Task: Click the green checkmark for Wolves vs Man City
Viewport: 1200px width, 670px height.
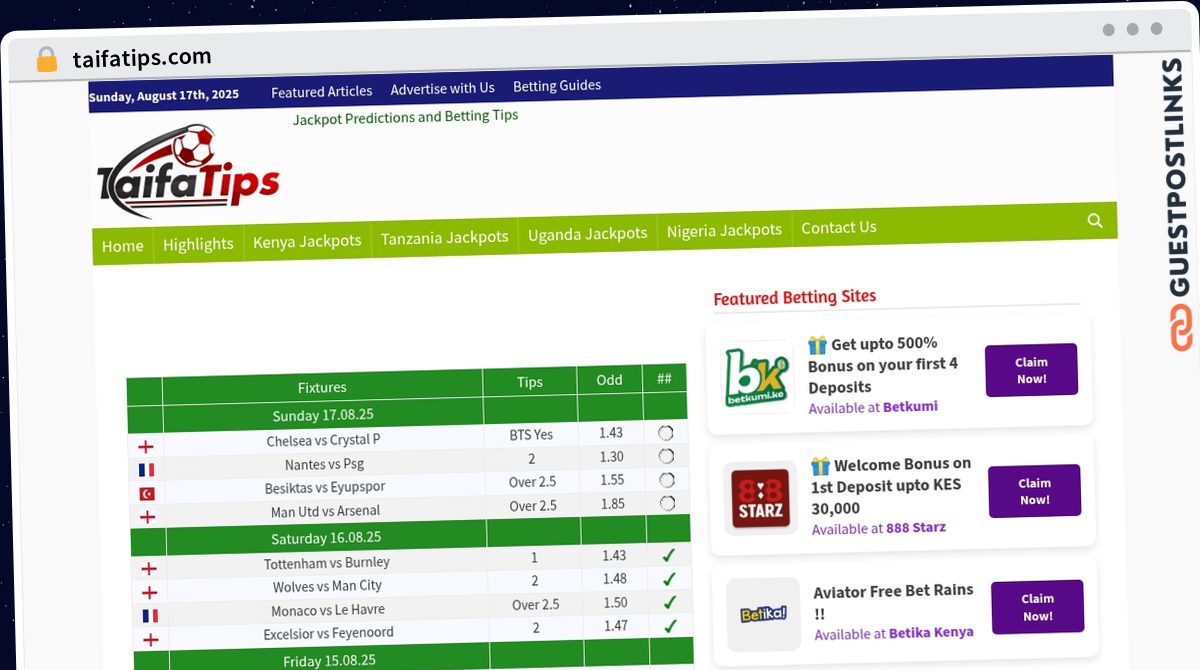Action: [x=670, y=579]
